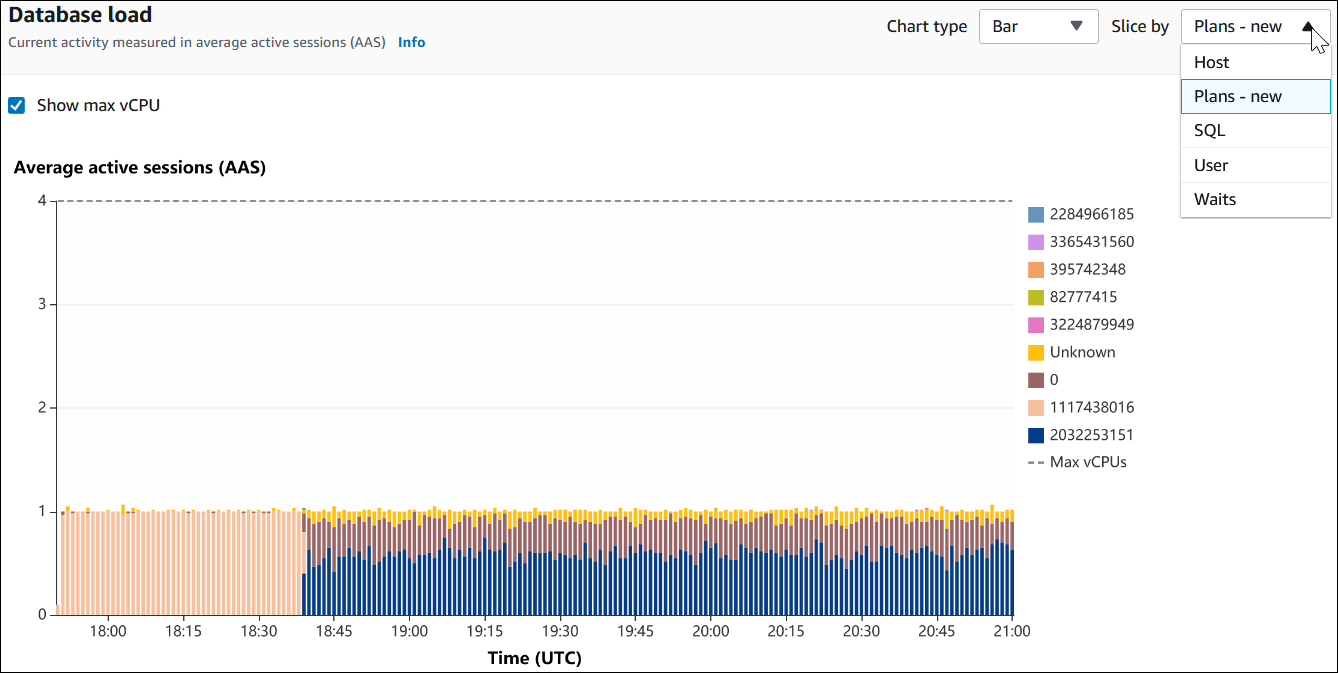
Task: Click the dark blue 2032253151 legend icon
Action: (1036, 435)
